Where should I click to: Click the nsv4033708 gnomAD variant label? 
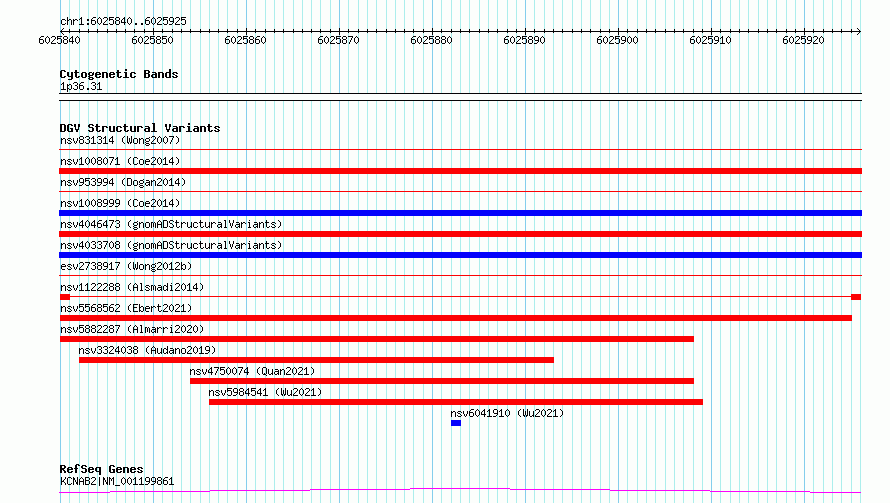[171, 245]
